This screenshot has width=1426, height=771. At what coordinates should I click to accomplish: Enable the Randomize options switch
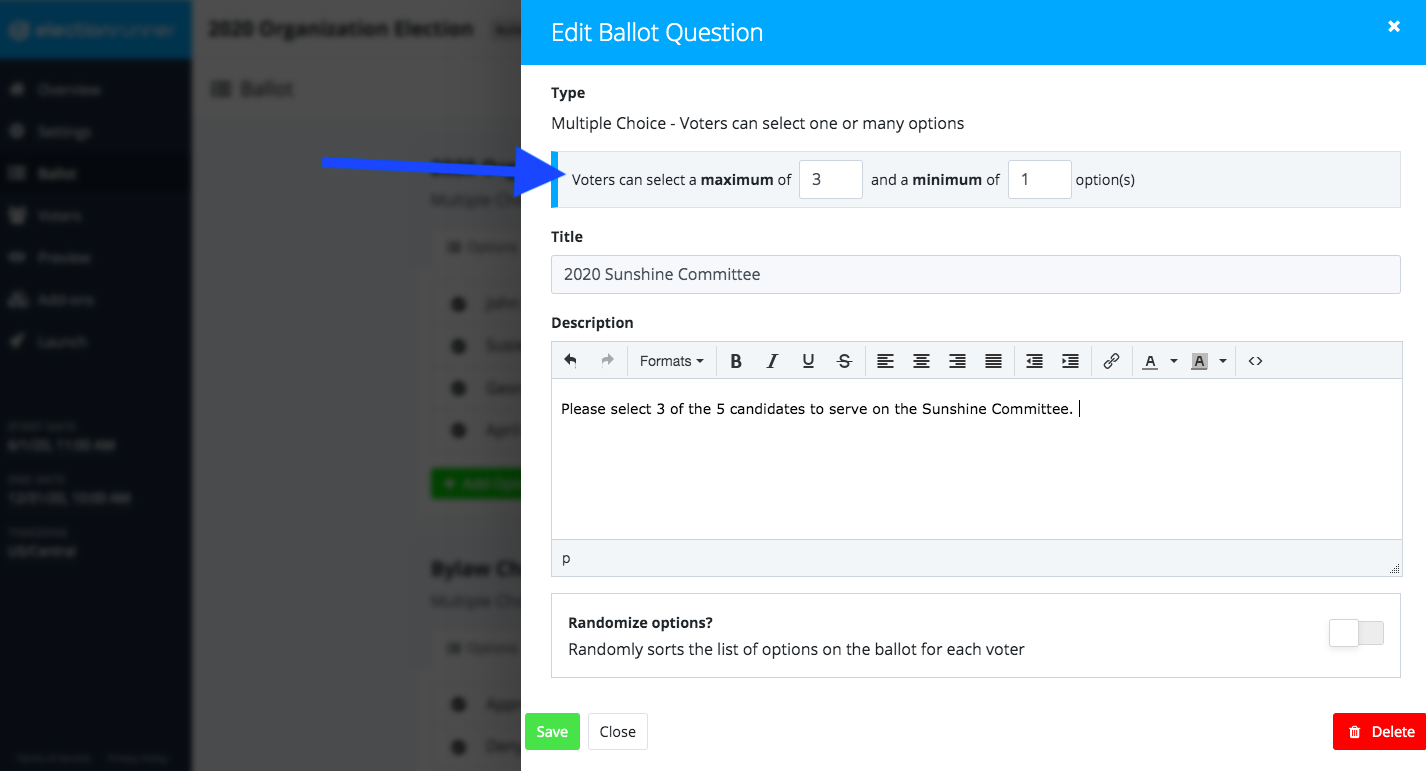(x=1356, y=633)
